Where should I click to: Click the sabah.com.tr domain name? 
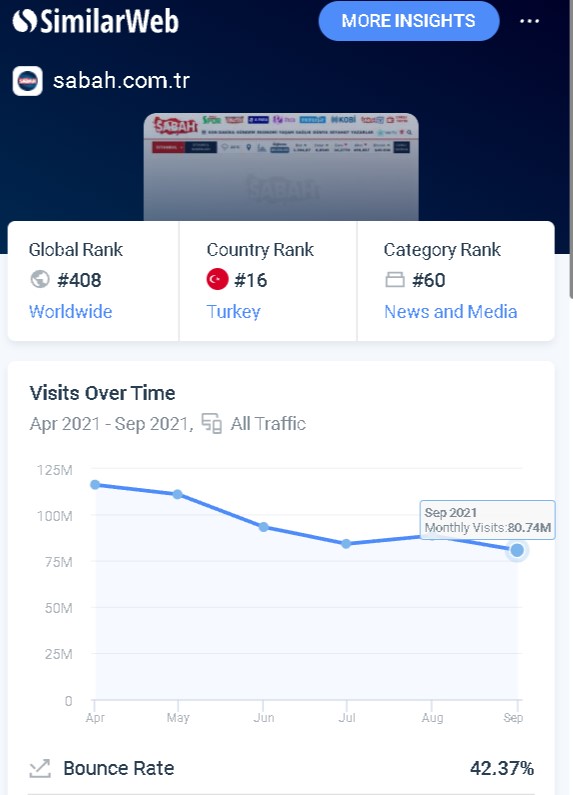pos(121,81)
